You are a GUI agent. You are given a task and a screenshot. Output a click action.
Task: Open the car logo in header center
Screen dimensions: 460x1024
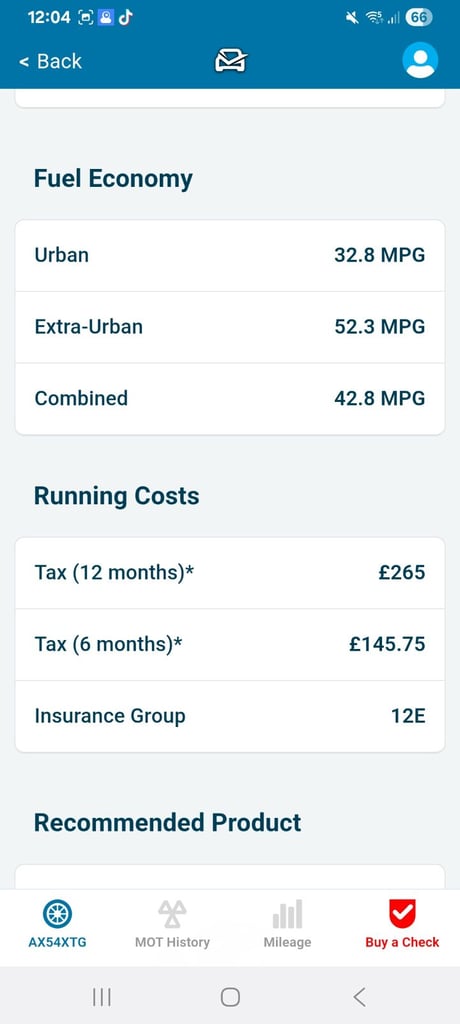click(x=231, y=61)
